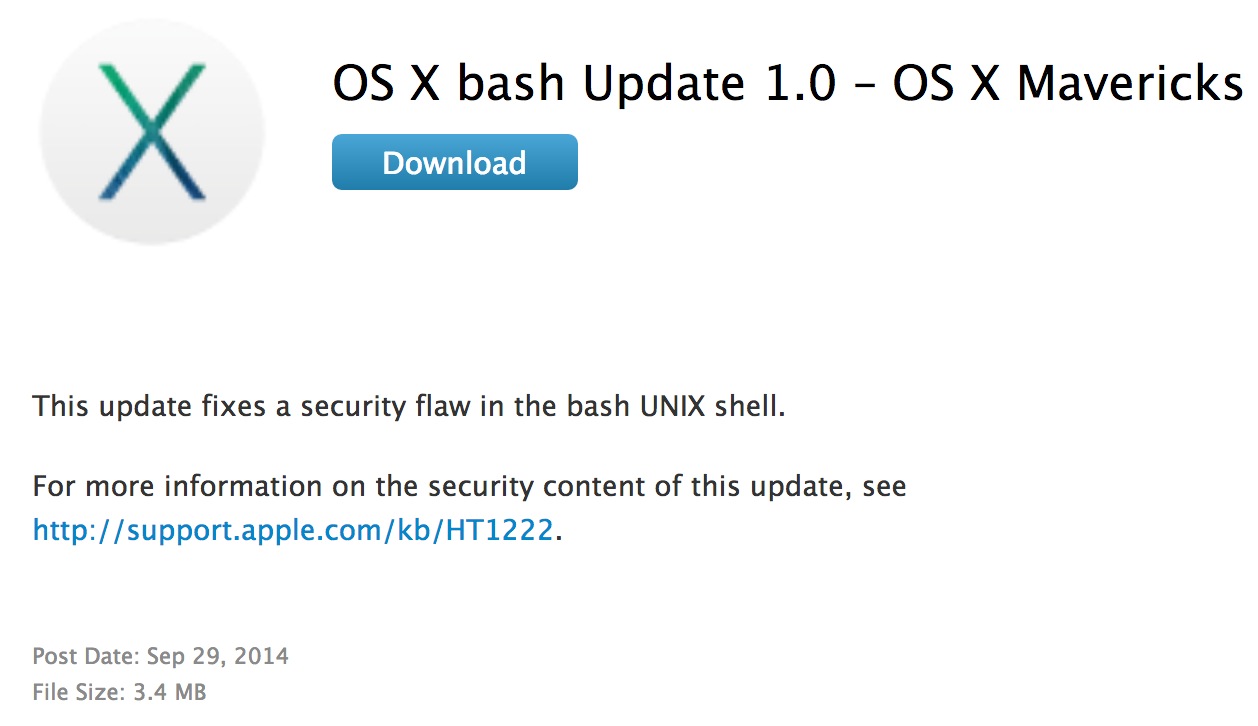The height and width of the screenshot is (726, 1258).
Task: Click the word "Mavericks" in the heading
Action: pyautogui.click(x=1129, y=85)
